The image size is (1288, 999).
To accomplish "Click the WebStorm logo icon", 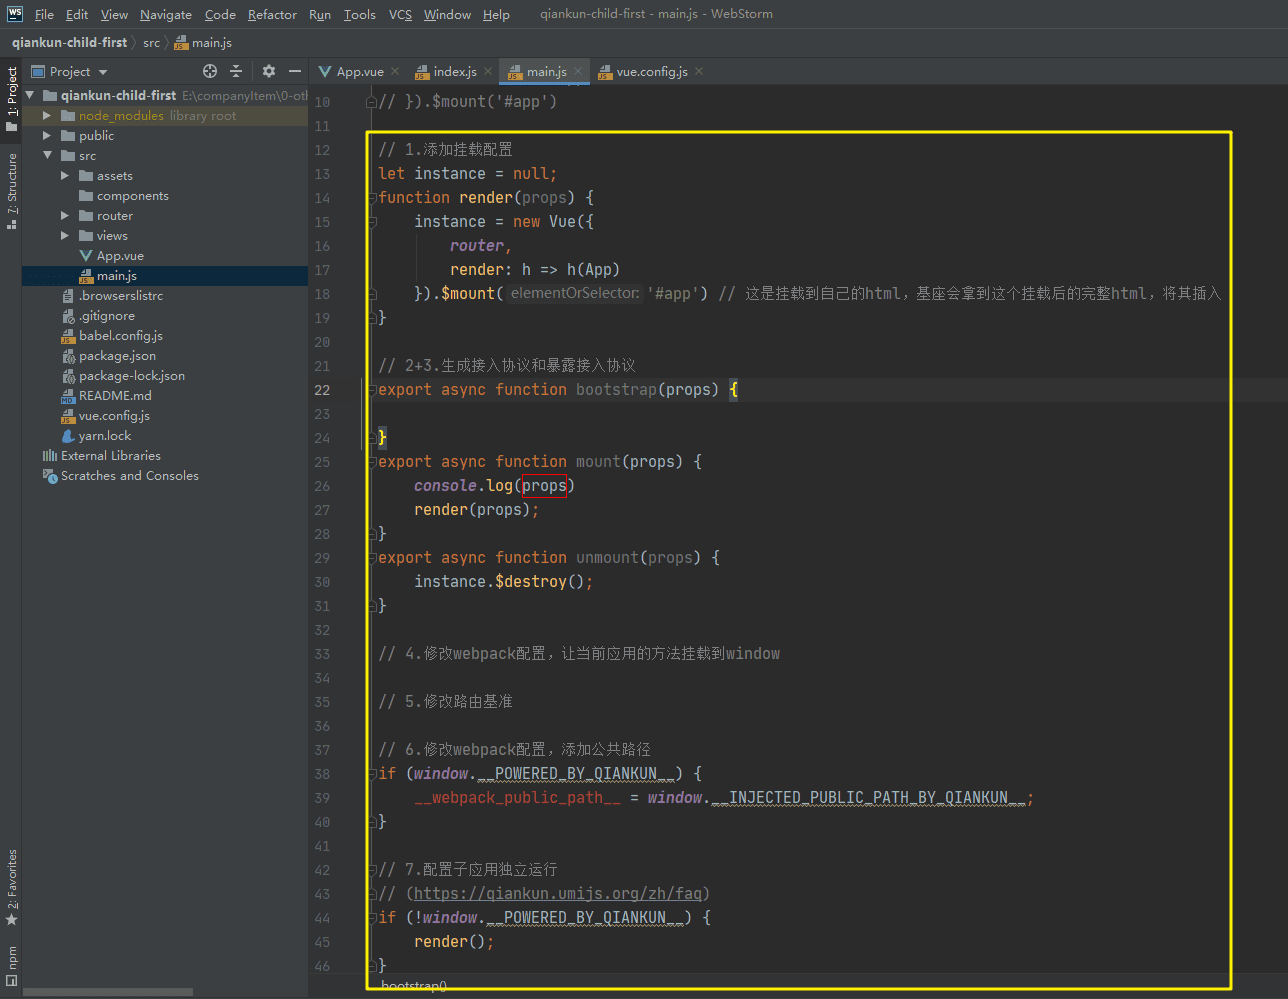I will point(14,14).
